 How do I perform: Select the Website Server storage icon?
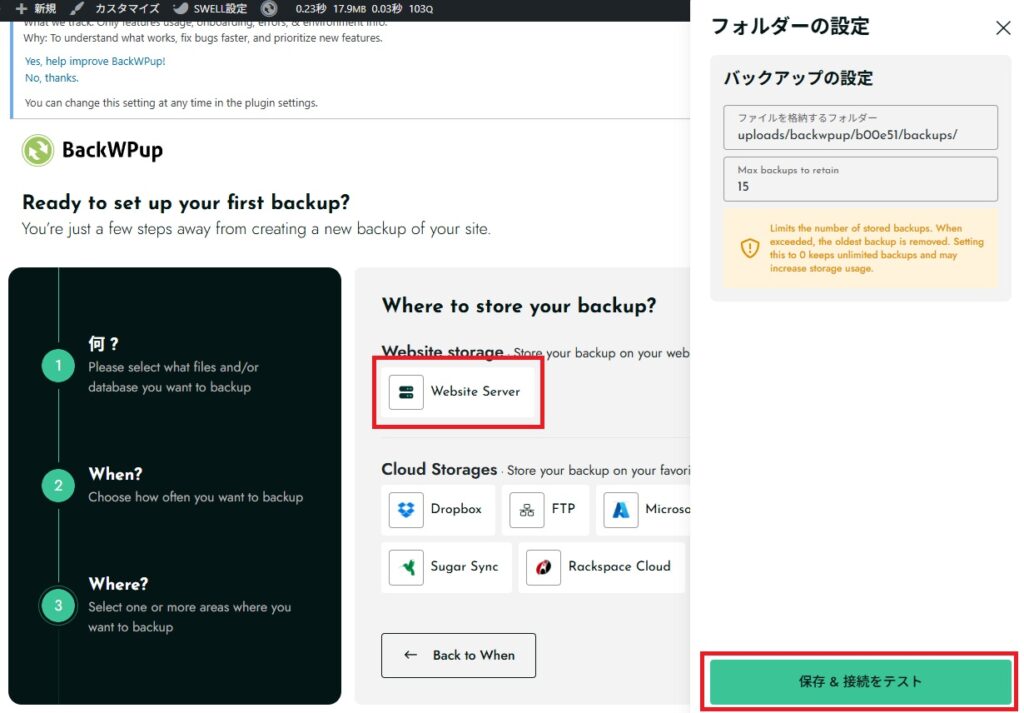tap(406, 392)
